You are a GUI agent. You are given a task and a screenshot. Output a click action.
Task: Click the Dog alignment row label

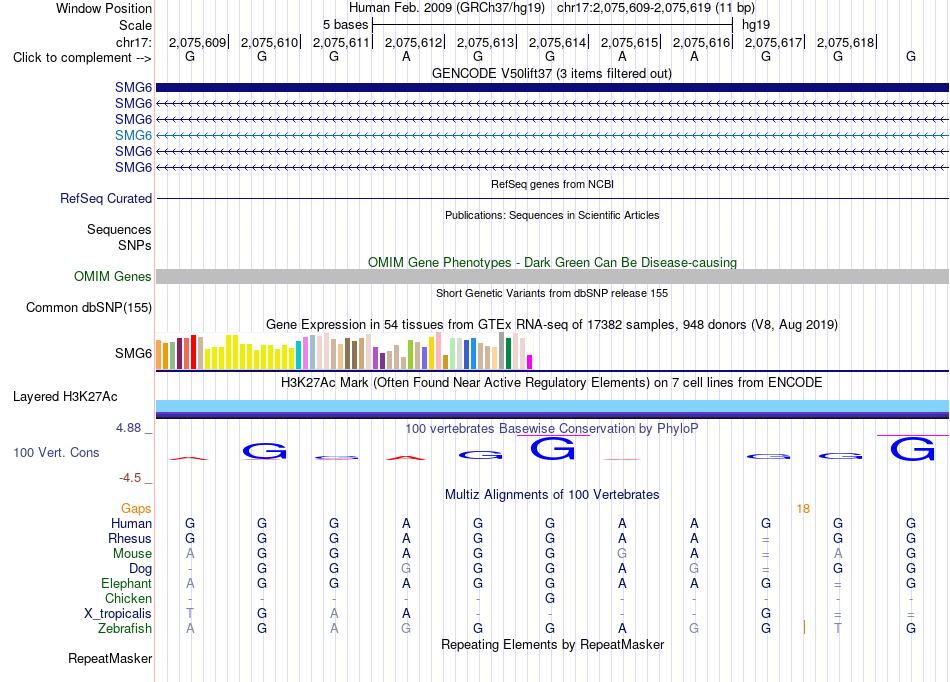[x=140, y=568]
